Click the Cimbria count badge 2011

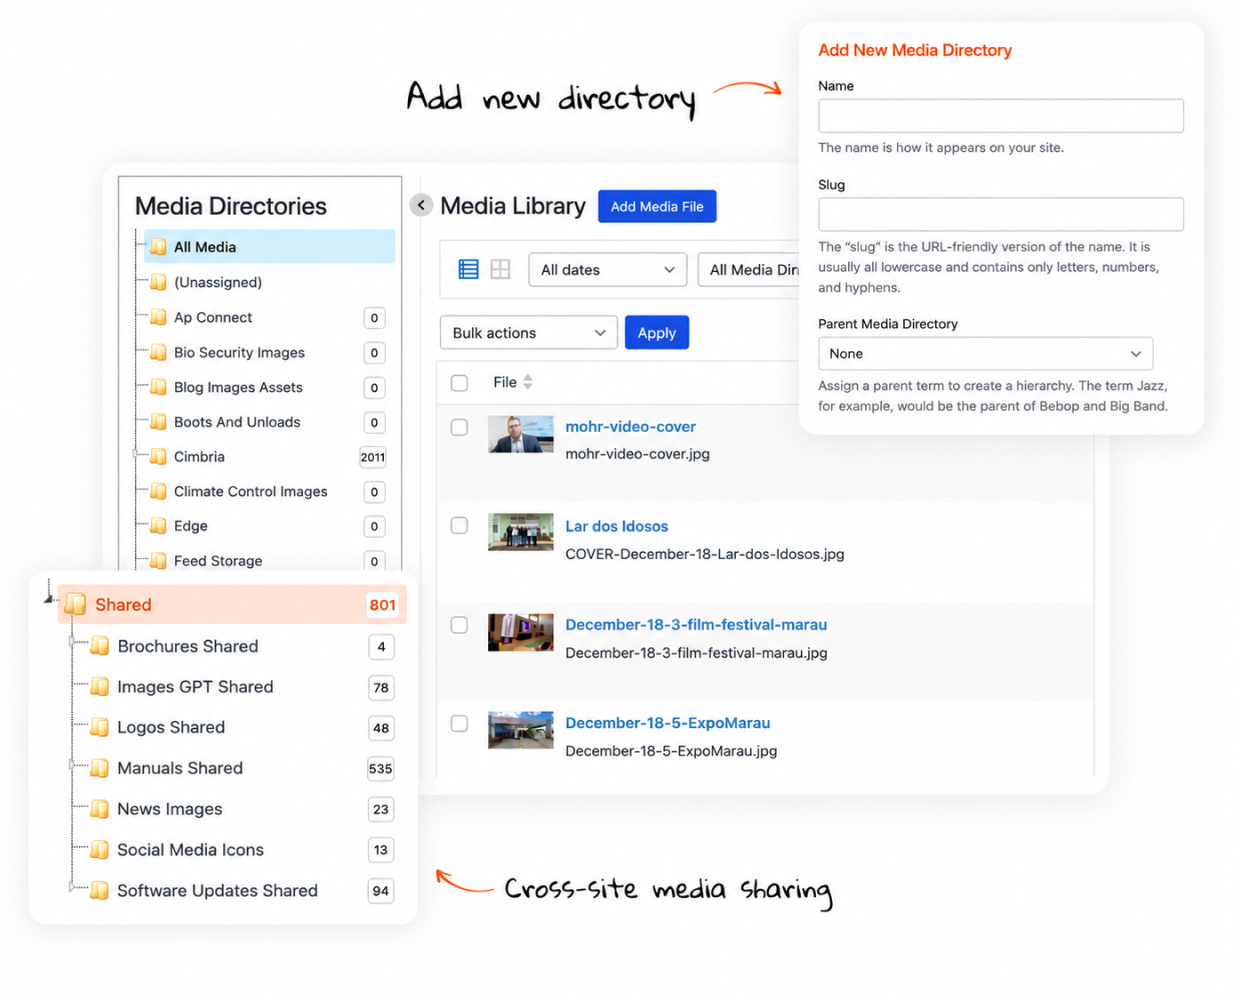pyautogui.click(x=373, y=457)
